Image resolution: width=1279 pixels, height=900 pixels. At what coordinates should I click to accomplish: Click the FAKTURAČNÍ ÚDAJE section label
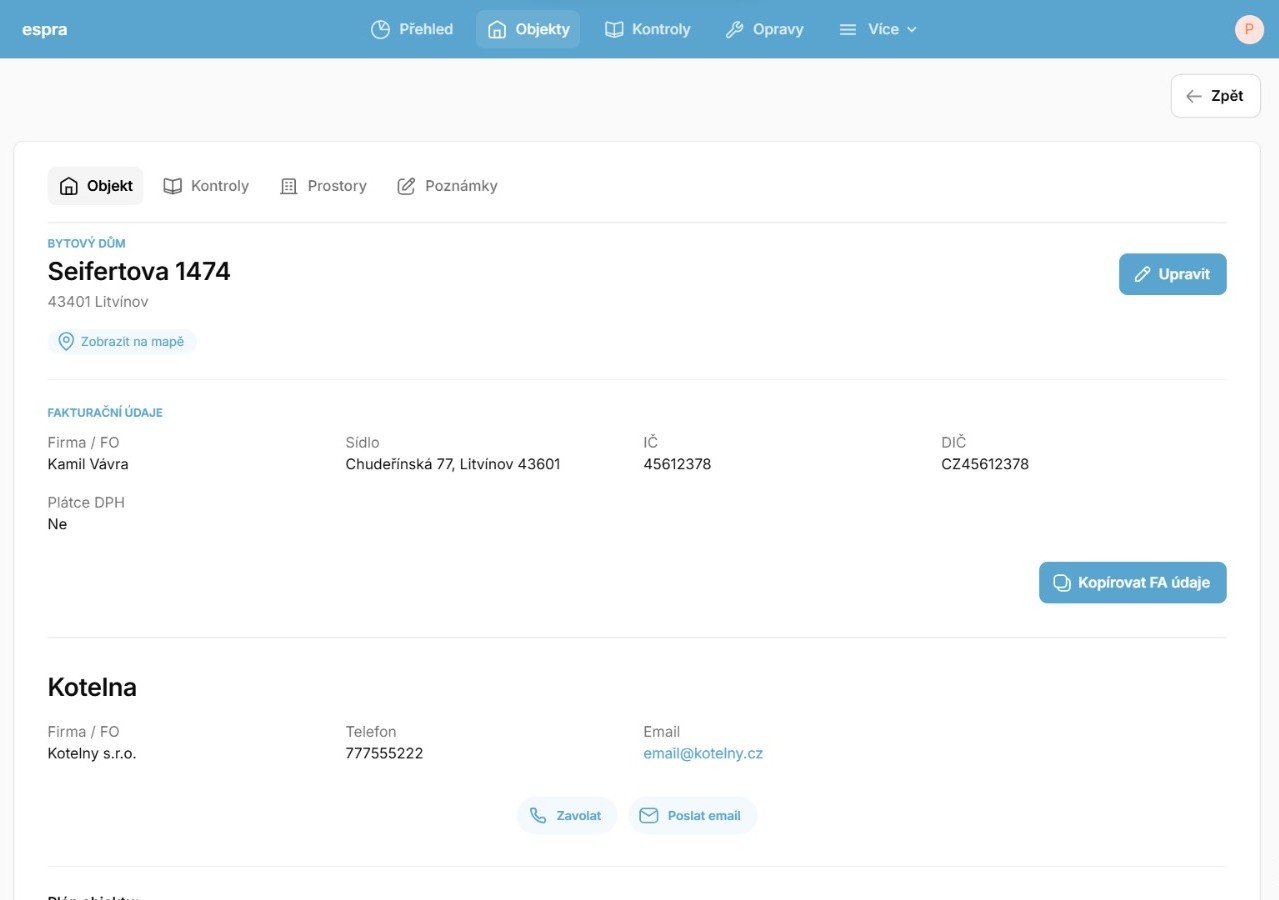[x=105, y=412]
